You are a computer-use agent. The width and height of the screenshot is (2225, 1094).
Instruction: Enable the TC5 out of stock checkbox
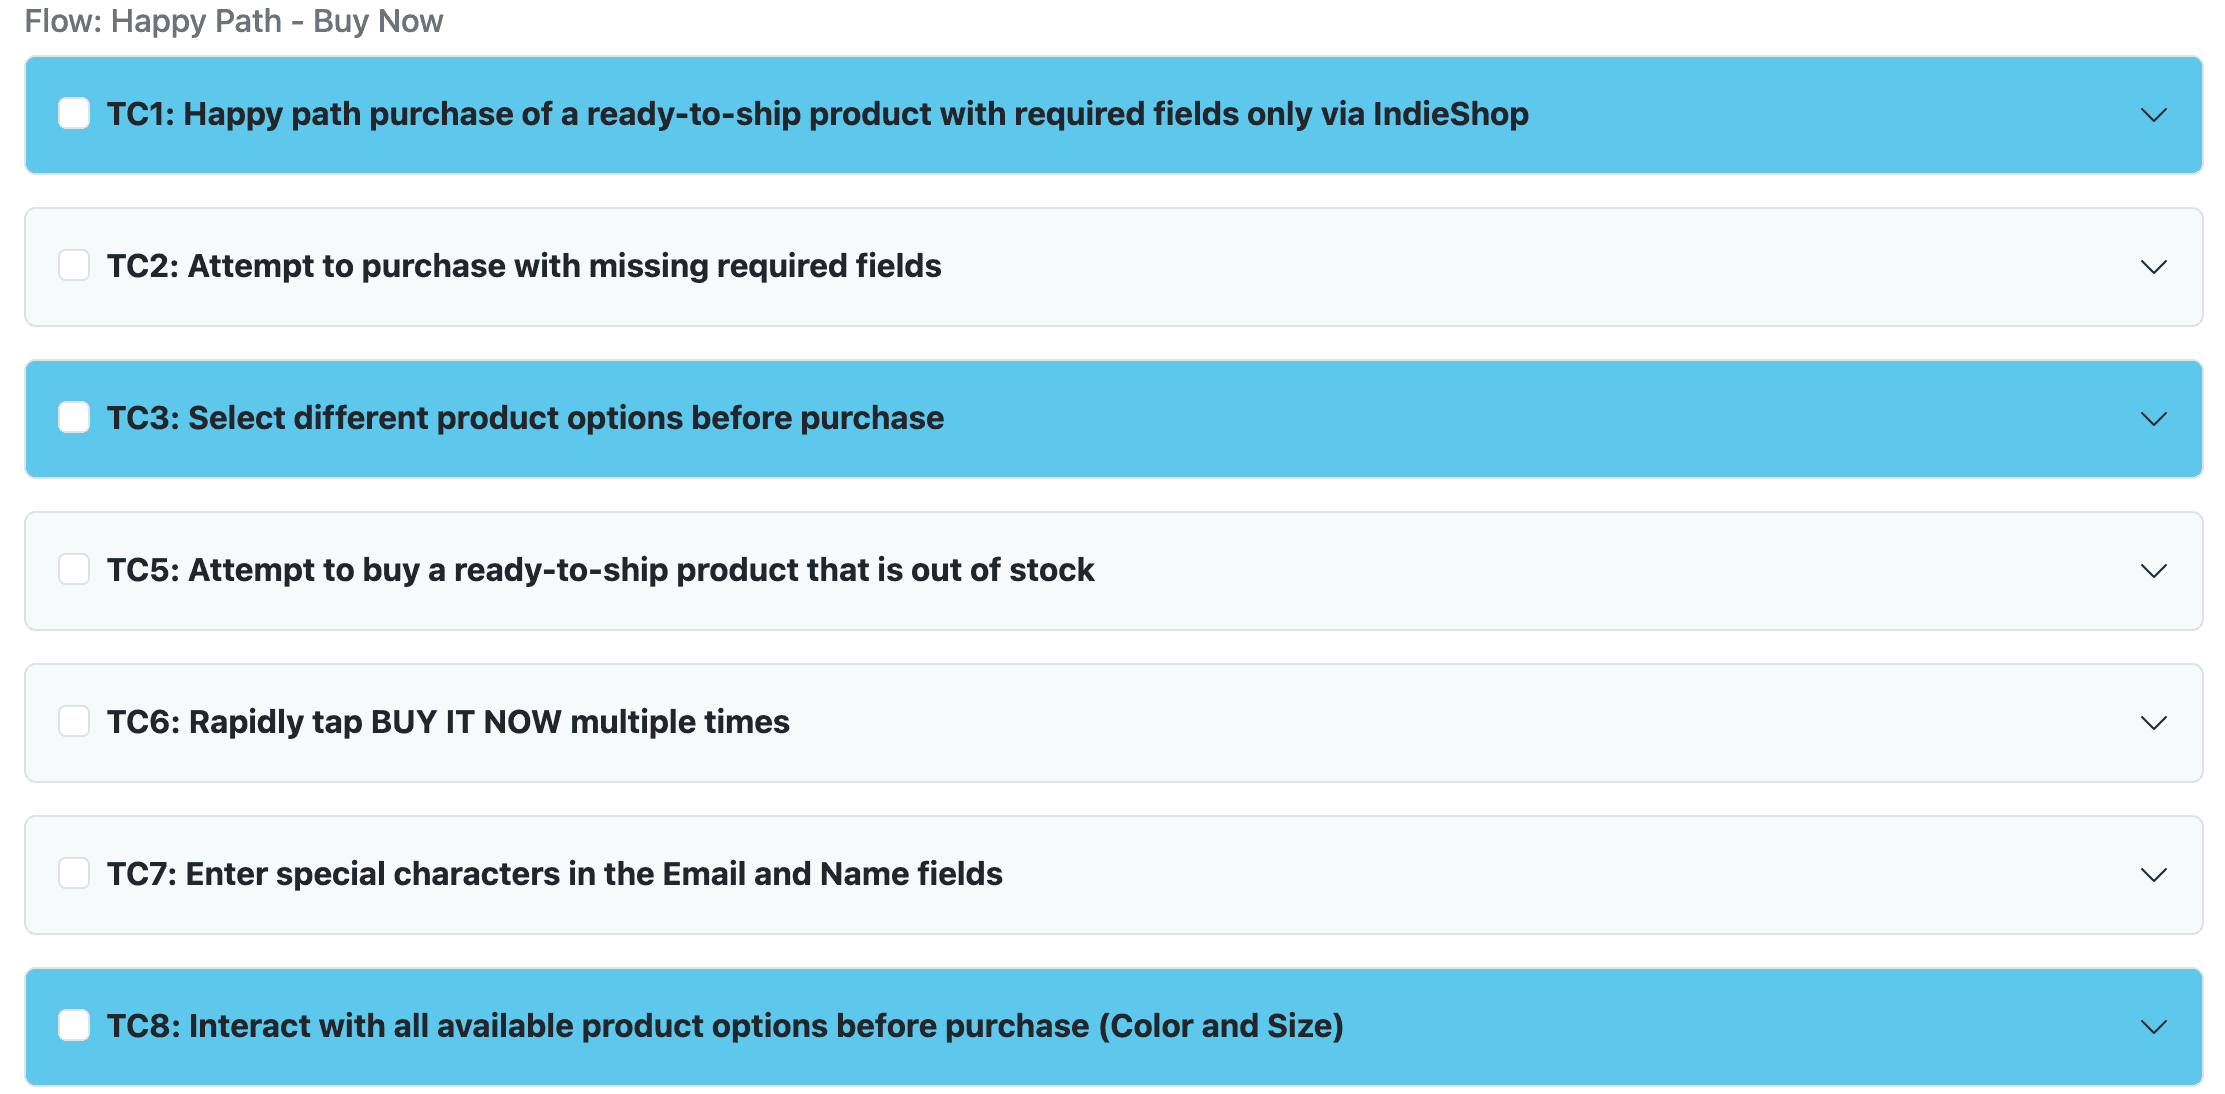click(74, 570)
